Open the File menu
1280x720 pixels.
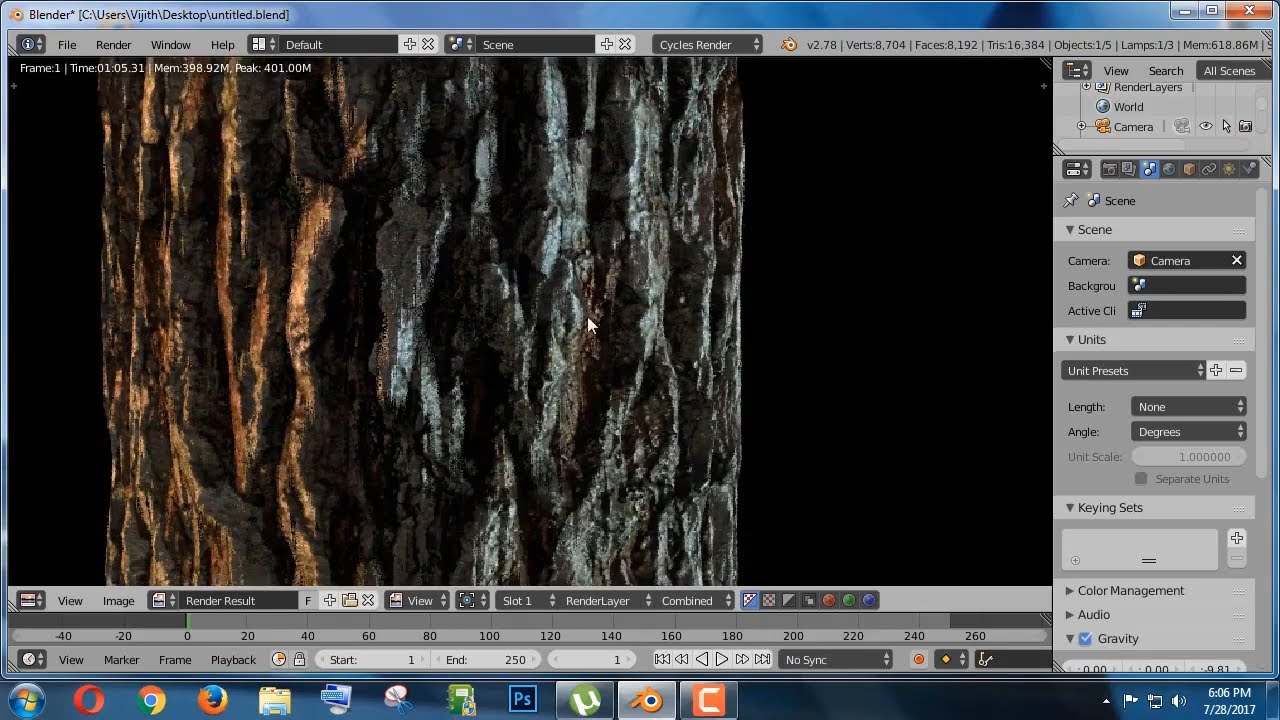tap(67, 44)
